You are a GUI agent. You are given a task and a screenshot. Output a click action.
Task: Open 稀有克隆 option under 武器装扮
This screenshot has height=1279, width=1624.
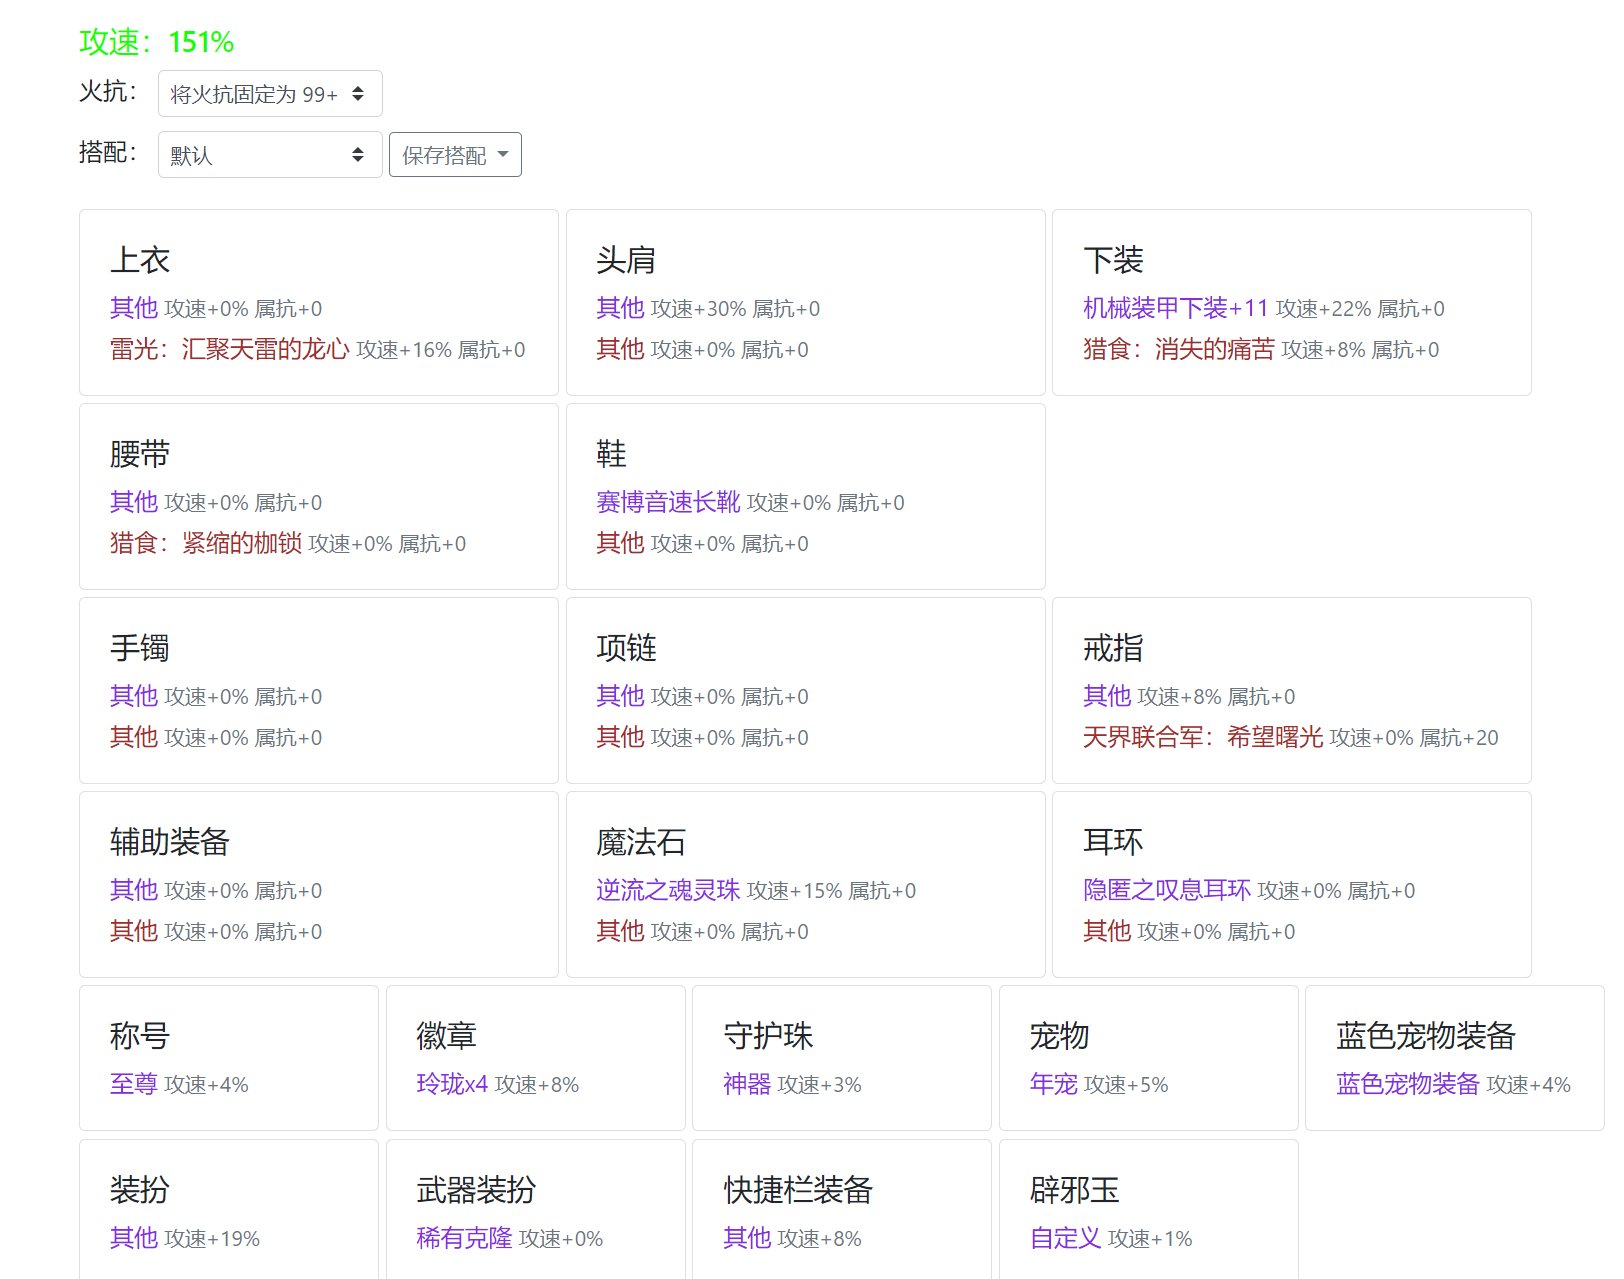tap(464, 1238)
